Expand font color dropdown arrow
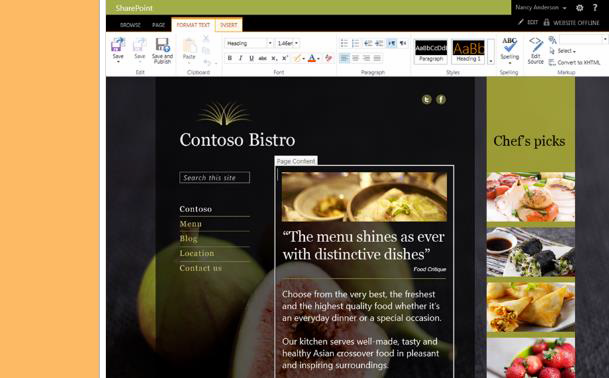Screen dimensions: 609x378 tap(318, 59)
